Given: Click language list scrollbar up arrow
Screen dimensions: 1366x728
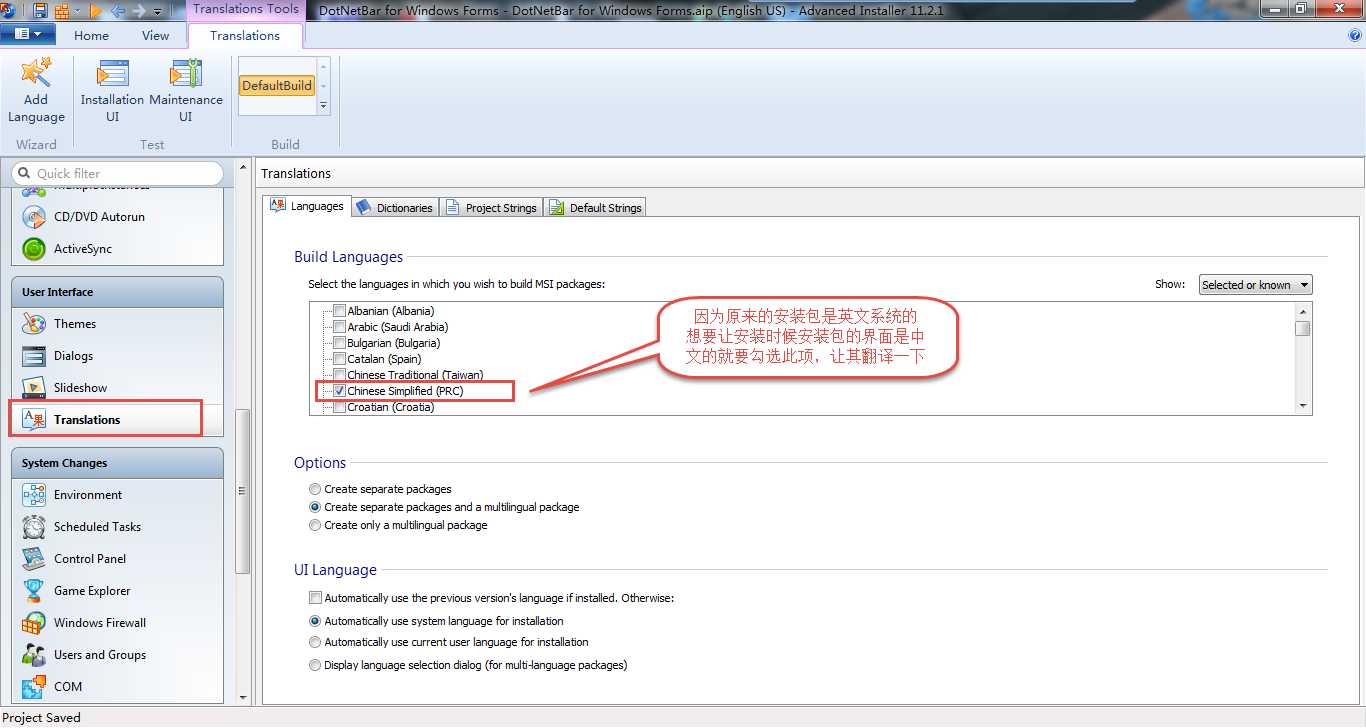Looking at the screenshot, I should click(x=1302, y=311).
